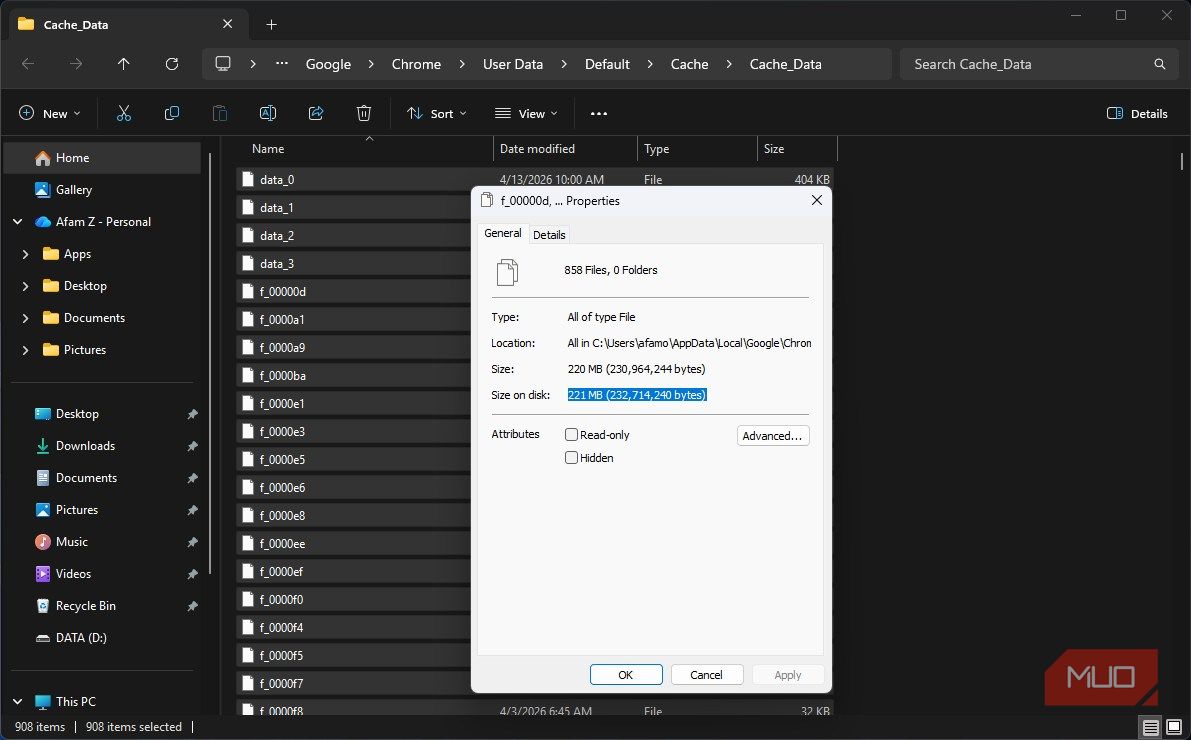This screenshot has height=740, width=1191.
Task: Click the Rename icon in toolbar
Action: 267,113
